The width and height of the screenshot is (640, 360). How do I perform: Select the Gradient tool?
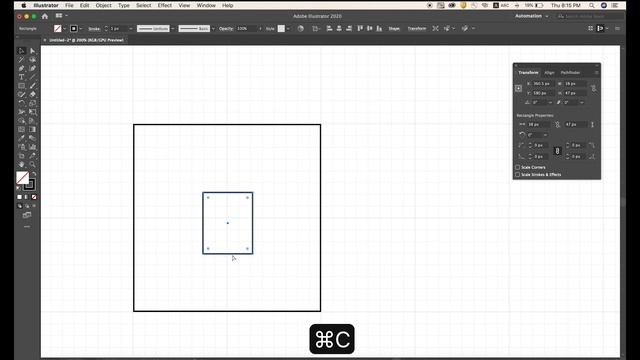33,129
